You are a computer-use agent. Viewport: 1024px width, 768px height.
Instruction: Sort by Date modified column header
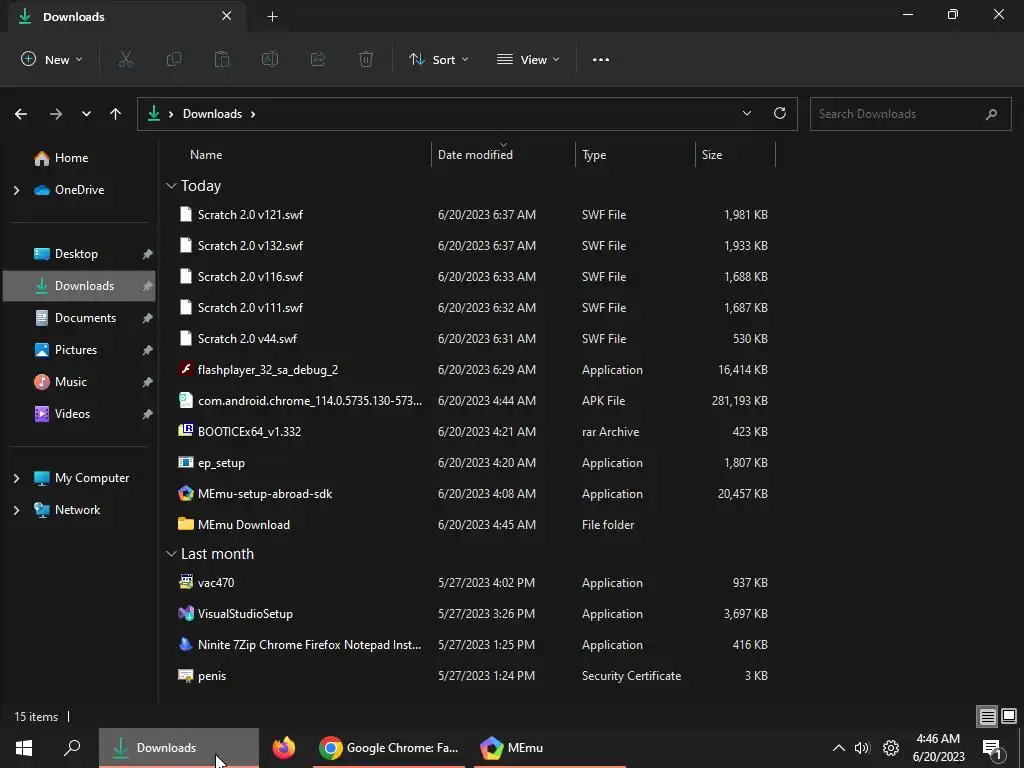pos(503,155)
